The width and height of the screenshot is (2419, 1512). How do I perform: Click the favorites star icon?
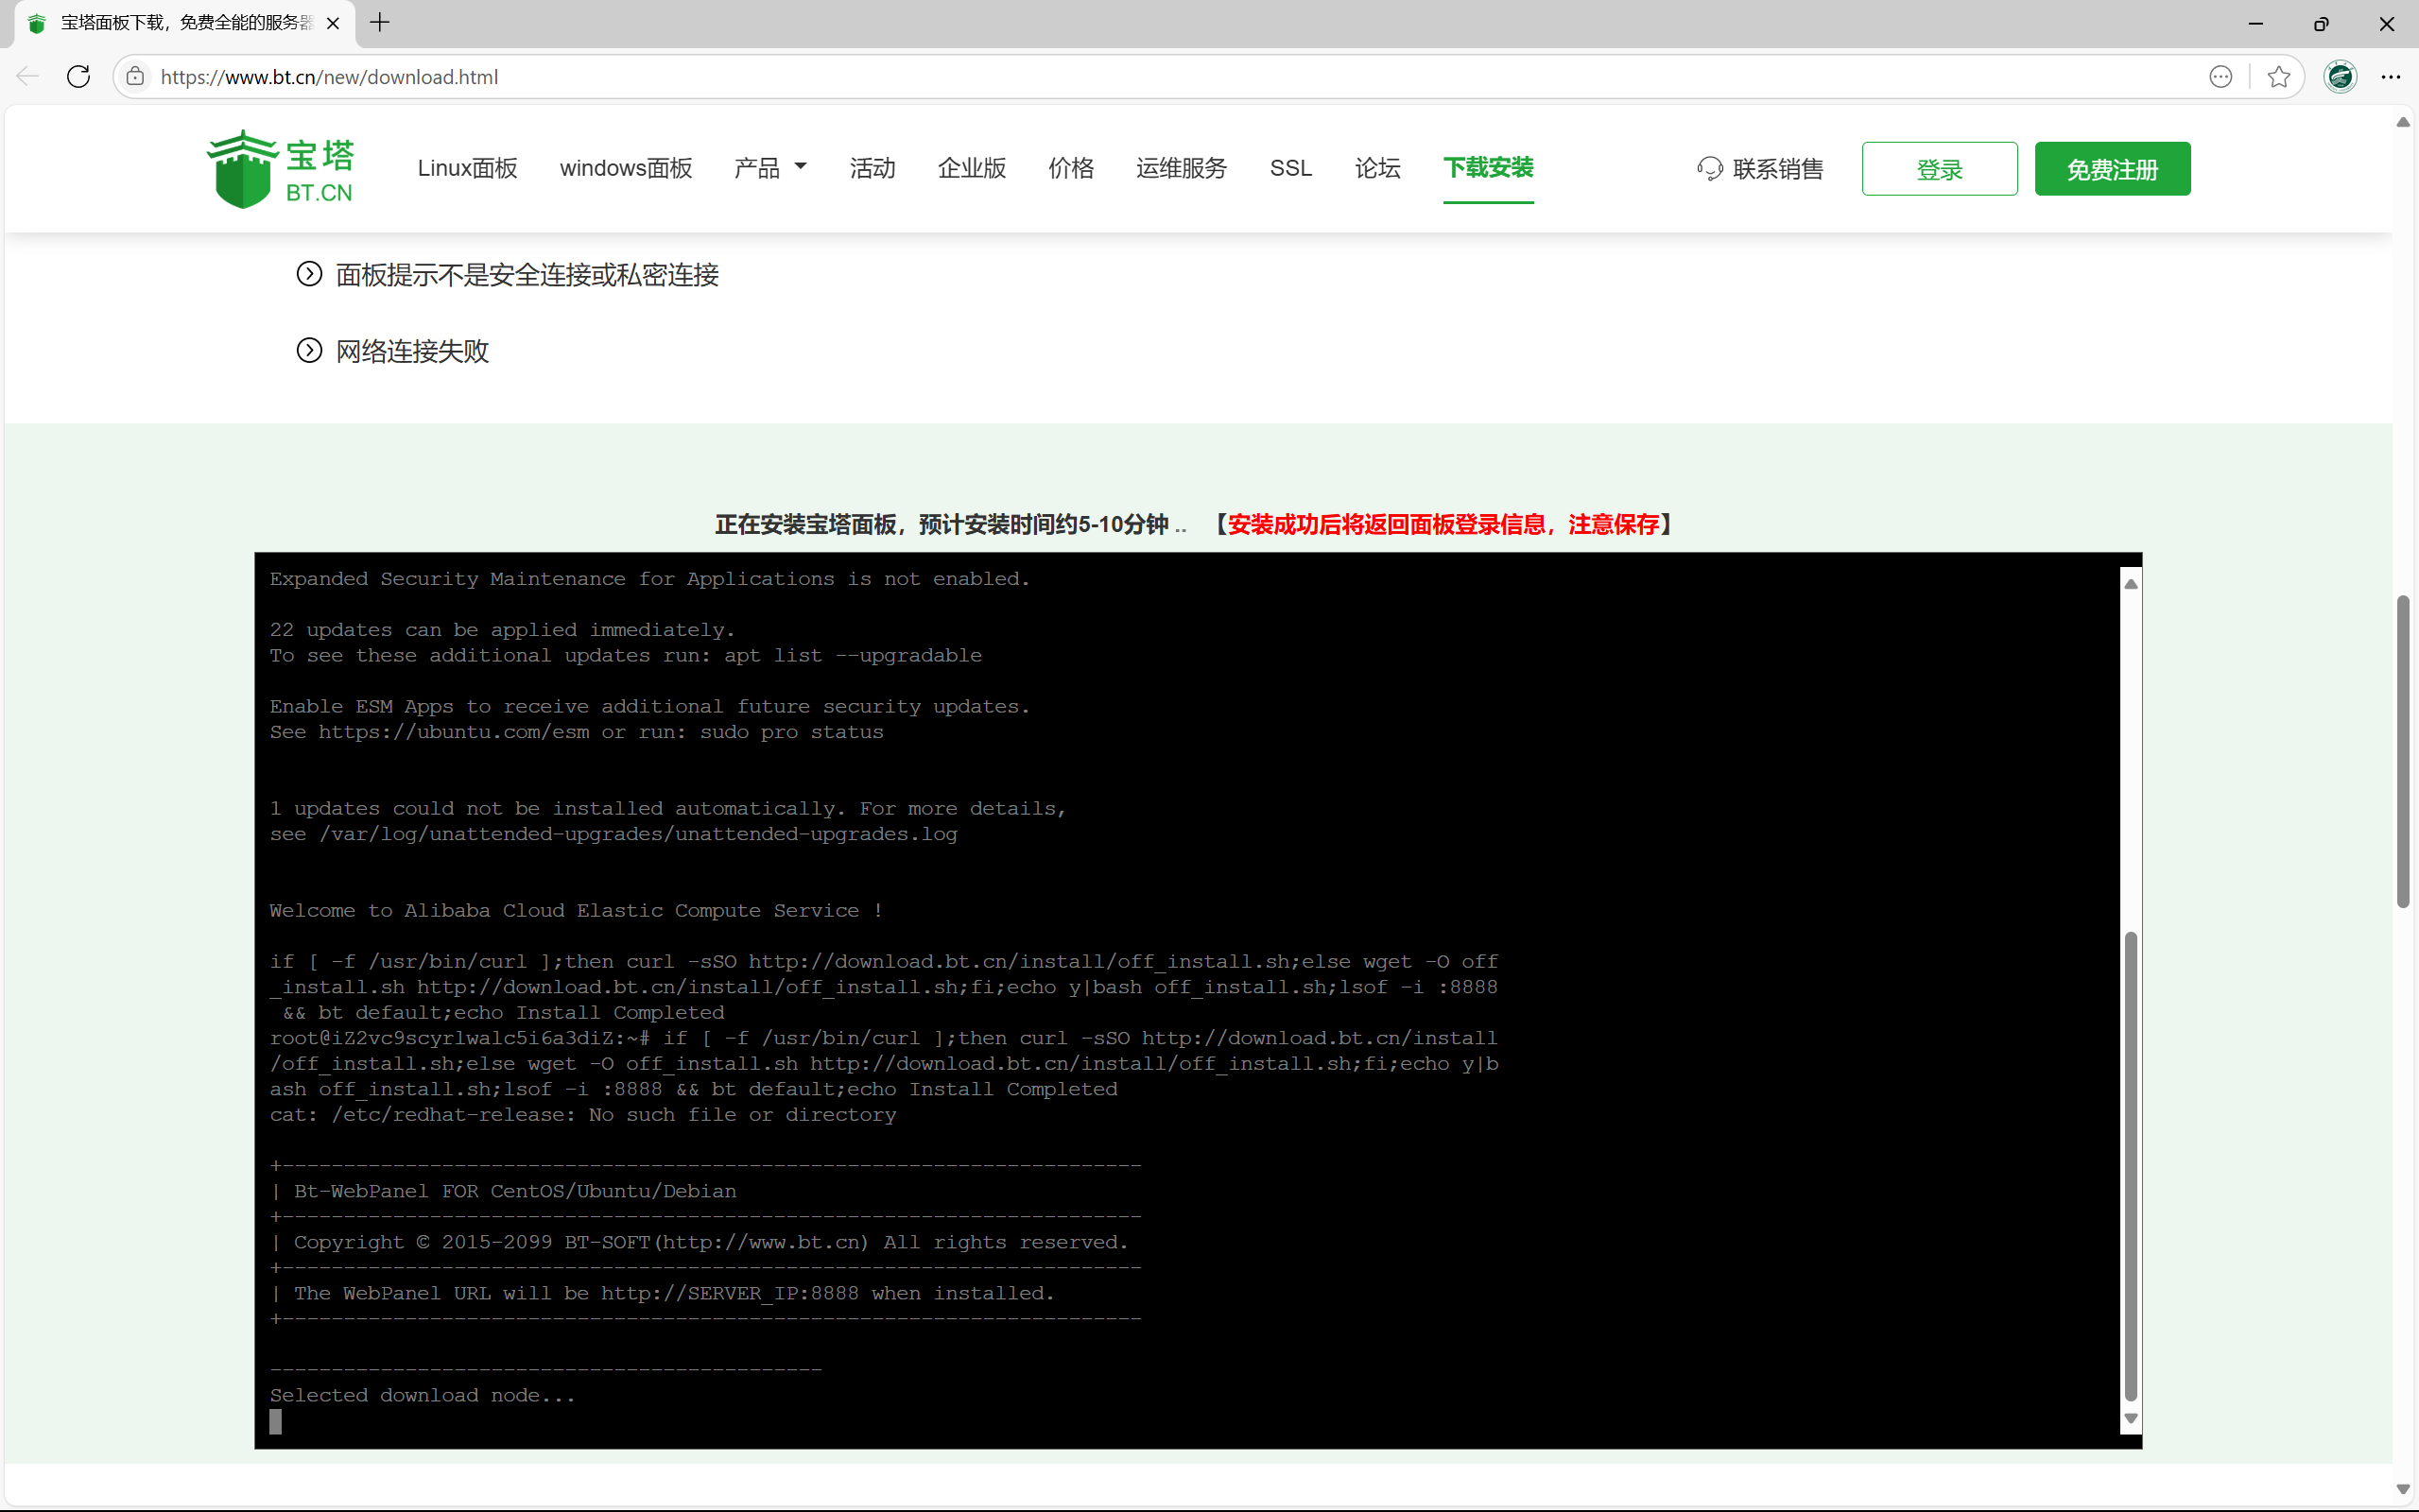[2279, 77]
